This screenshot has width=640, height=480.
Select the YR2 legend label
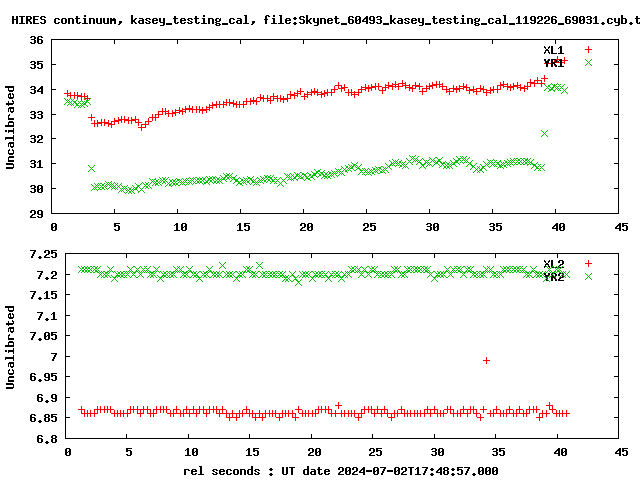coord(553,277)
